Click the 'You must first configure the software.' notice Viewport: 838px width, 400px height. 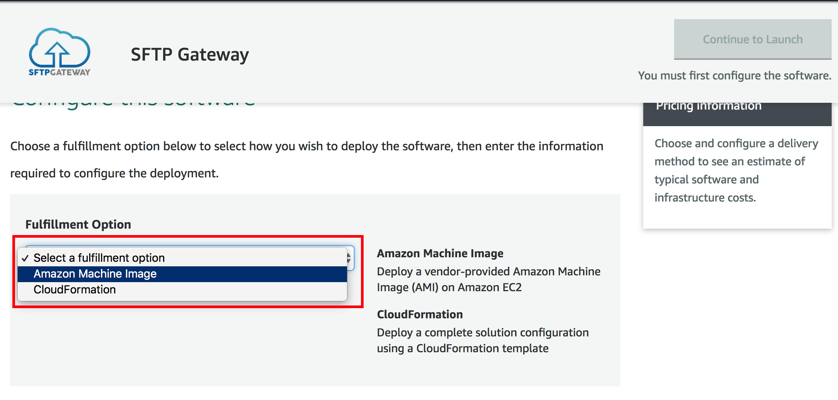click(x=734, y=75)
